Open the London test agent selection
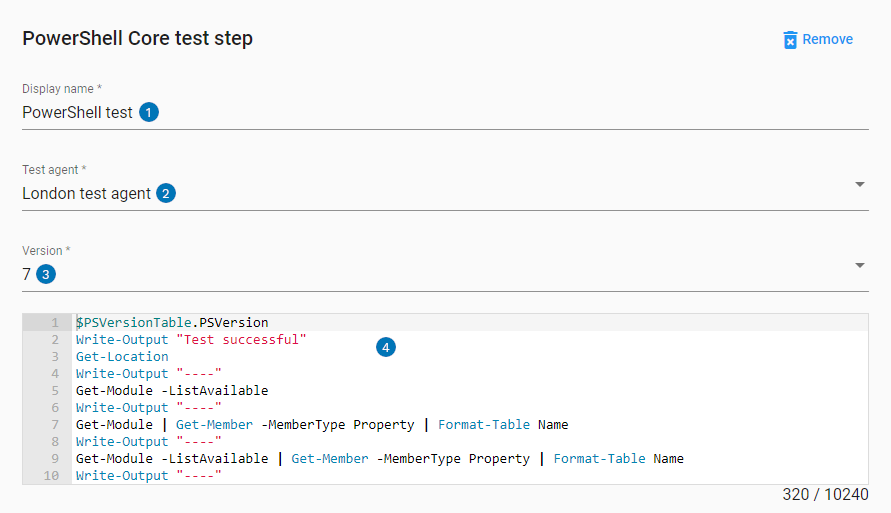The width and height of the screenshot is (891, 513). pyautogui.click(x=86, y=193)
